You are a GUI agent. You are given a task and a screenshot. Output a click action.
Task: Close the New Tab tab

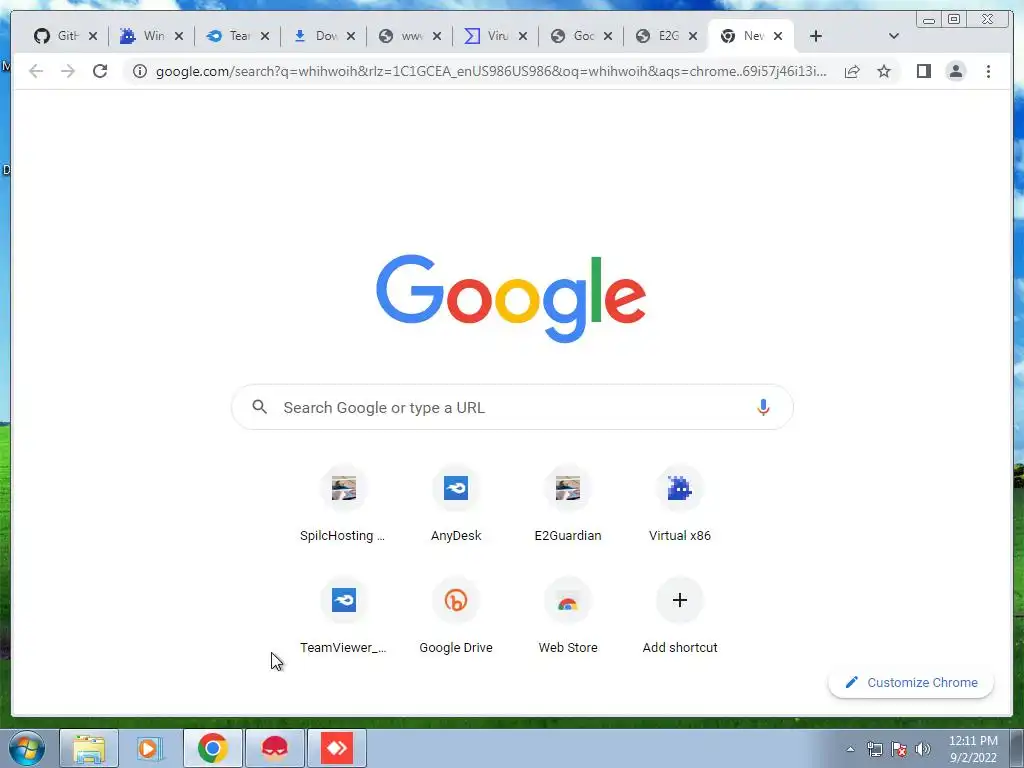pyautogui.click(x=778, y=36)
